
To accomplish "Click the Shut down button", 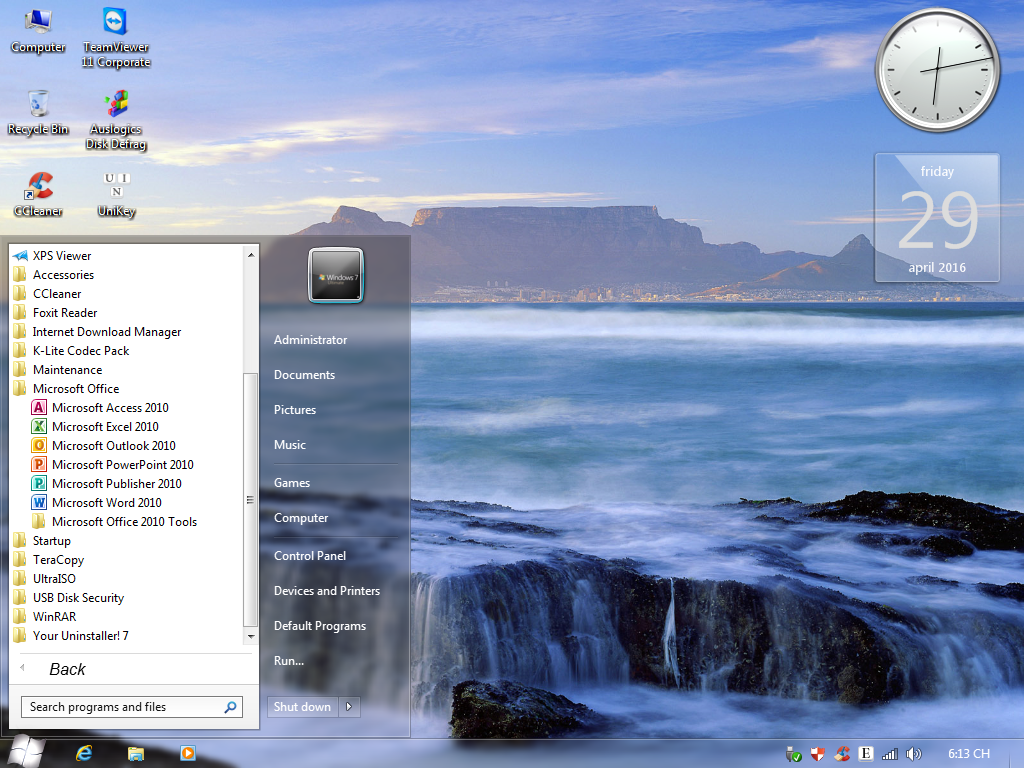I will click(302, 707).
